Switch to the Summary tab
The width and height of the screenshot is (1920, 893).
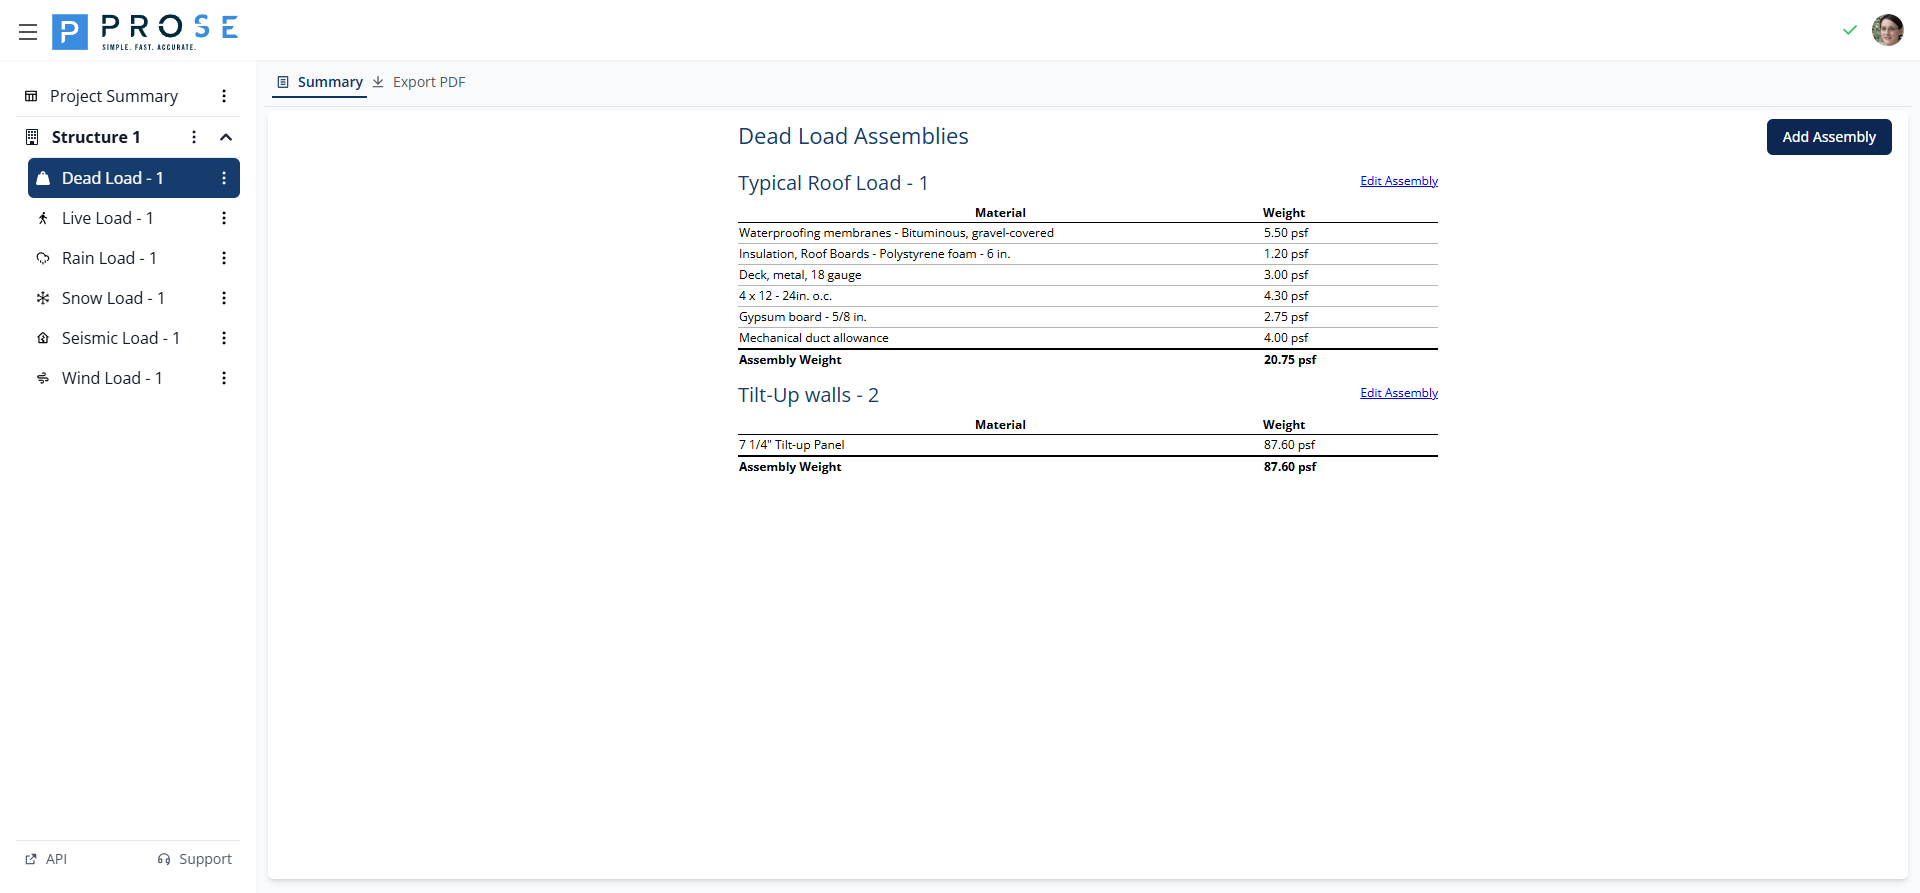320,82
